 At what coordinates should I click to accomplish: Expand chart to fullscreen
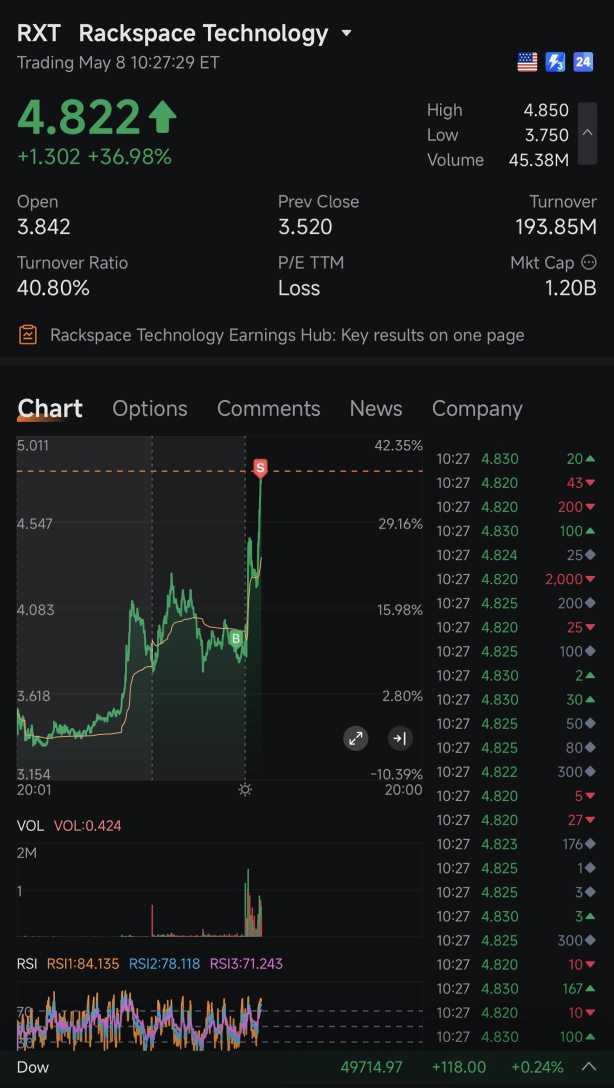coord(356,738)
